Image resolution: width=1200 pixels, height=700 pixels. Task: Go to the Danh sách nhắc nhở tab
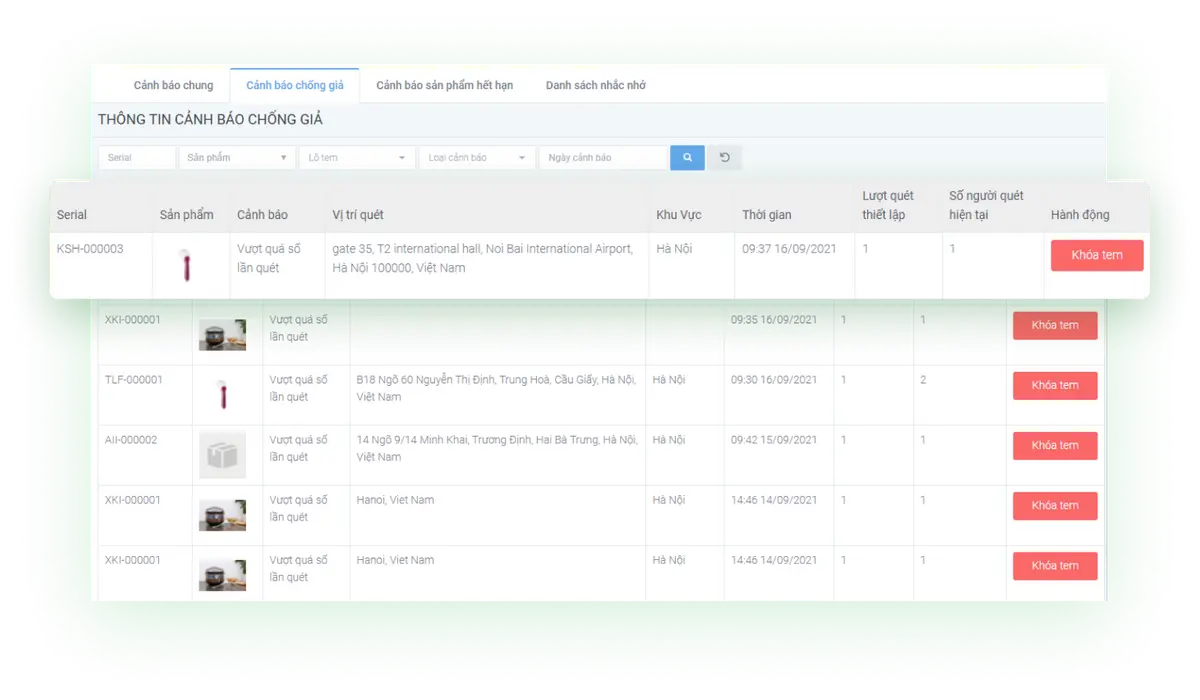[595, 86]
